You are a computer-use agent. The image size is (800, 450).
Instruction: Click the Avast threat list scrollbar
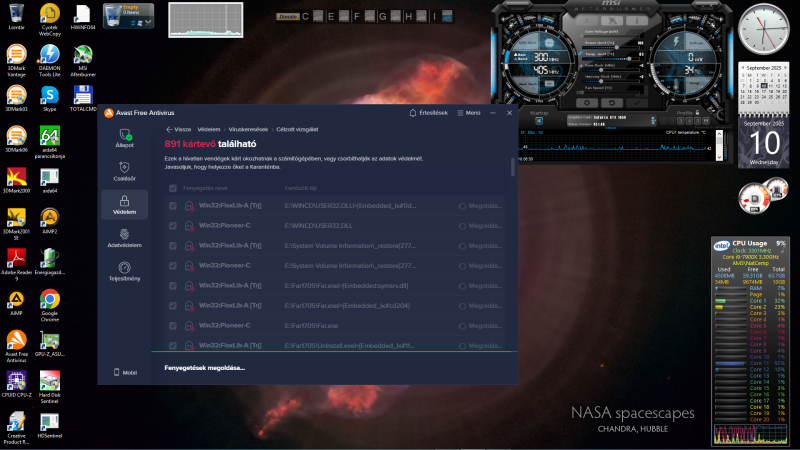(513, 167)
